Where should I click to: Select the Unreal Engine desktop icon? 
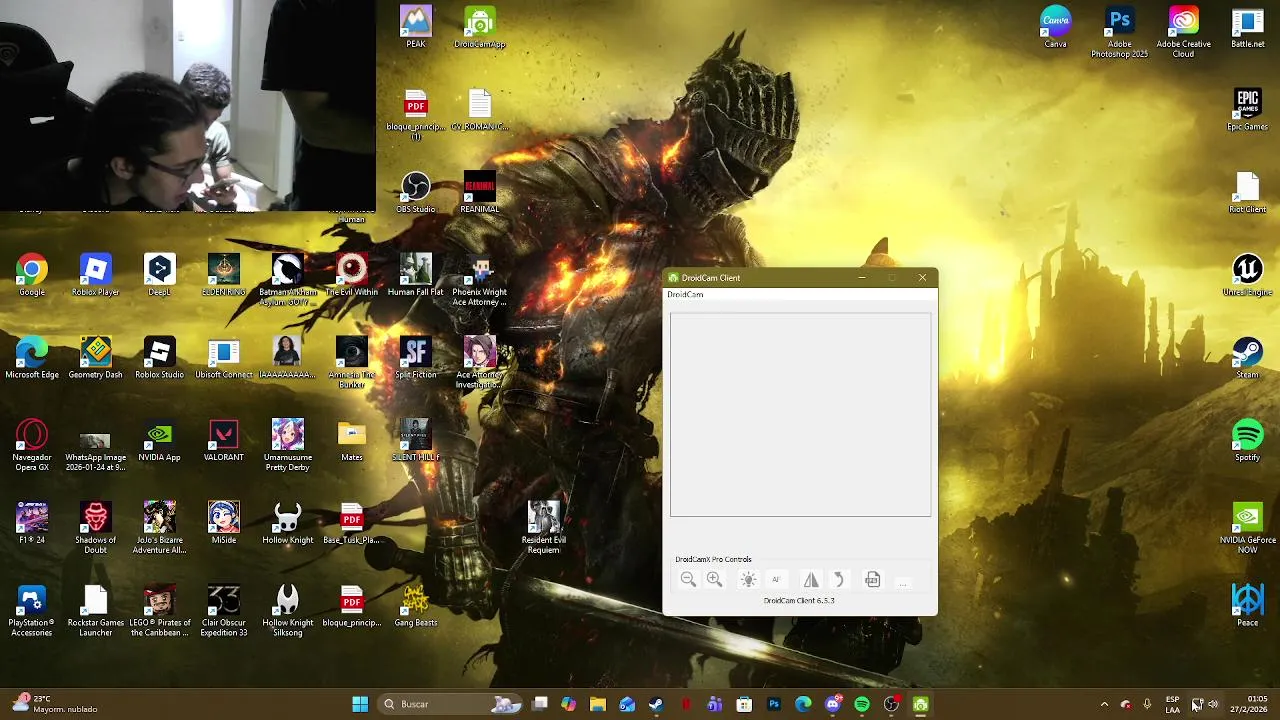coord(1248,275)
